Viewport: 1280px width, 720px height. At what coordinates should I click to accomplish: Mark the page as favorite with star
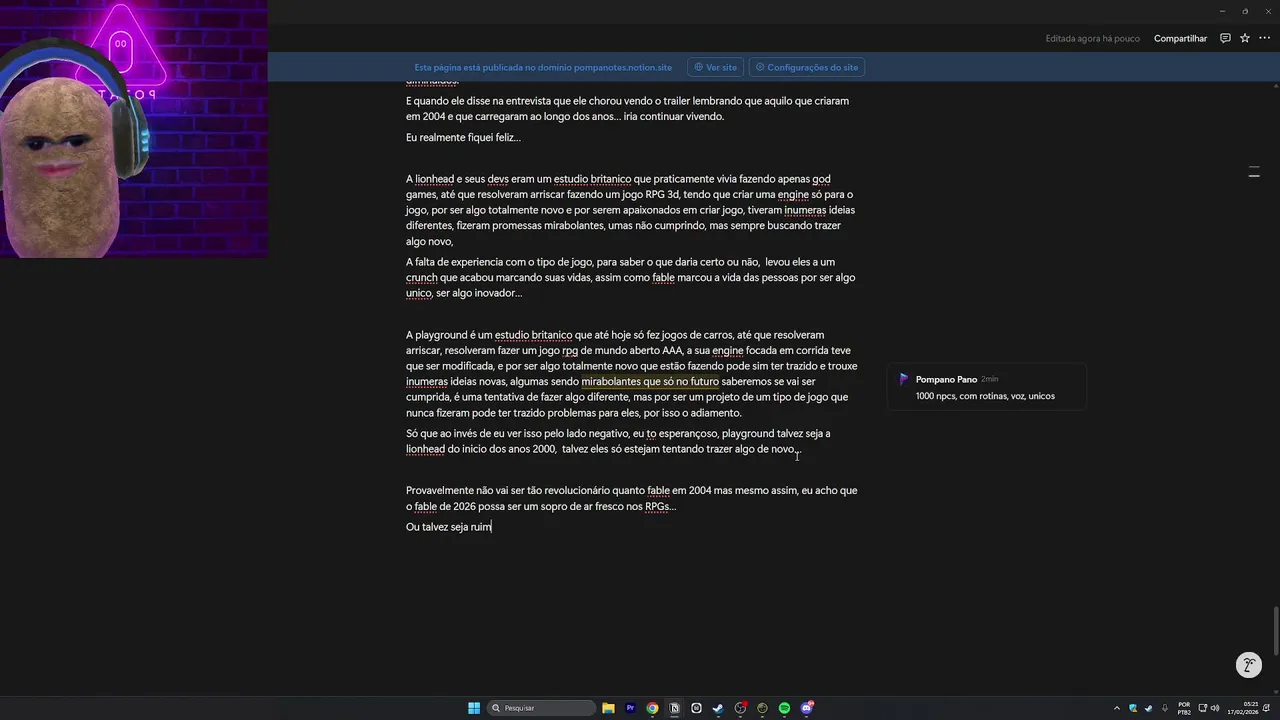pos(1245,38)
